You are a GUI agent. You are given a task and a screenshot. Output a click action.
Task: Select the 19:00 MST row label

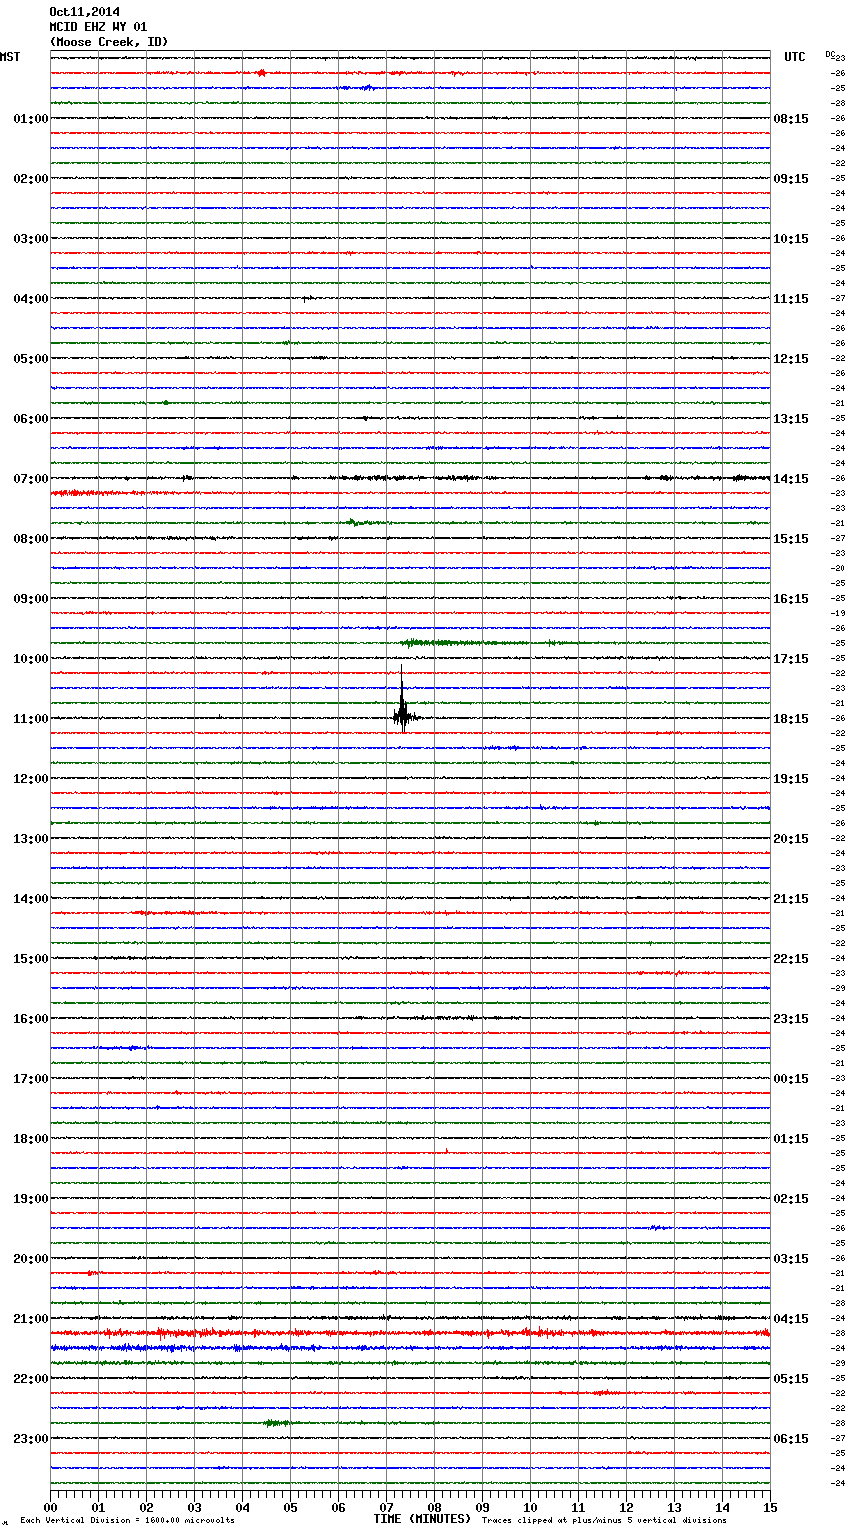pos(30,1199)
